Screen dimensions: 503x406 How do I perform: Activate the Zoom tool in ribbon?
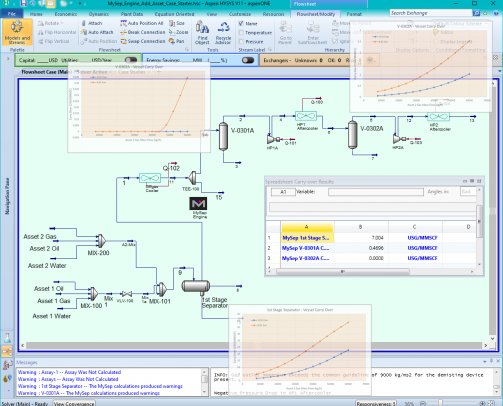(179, 32)
